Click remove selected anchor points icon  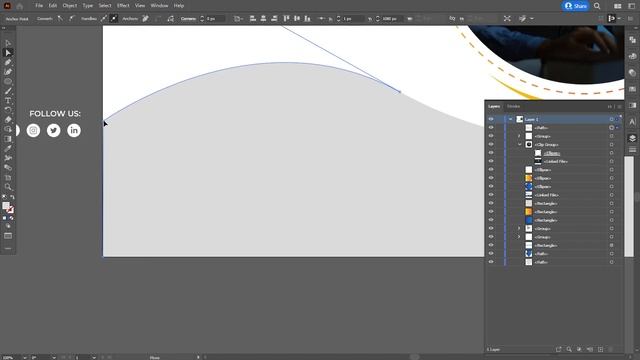tap(145, 18)
